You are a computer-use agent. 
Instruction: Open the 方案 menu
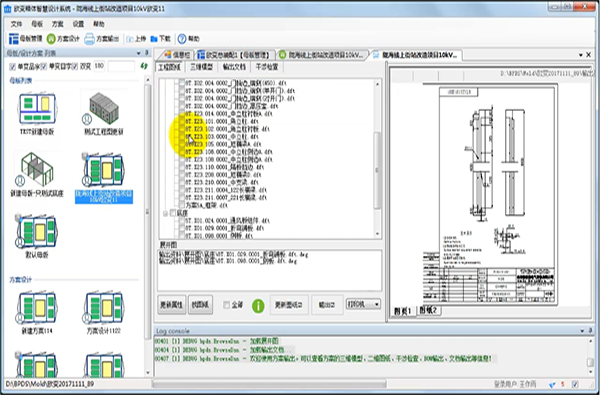[x=58, y=24]
